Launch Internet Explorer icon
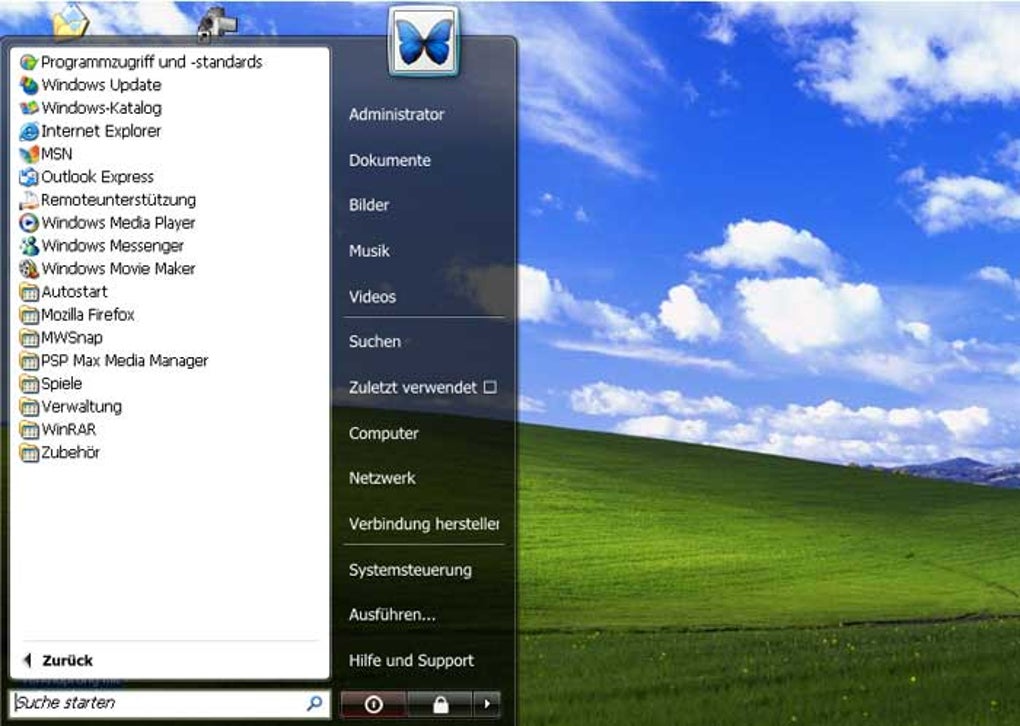 click(29, 131)
